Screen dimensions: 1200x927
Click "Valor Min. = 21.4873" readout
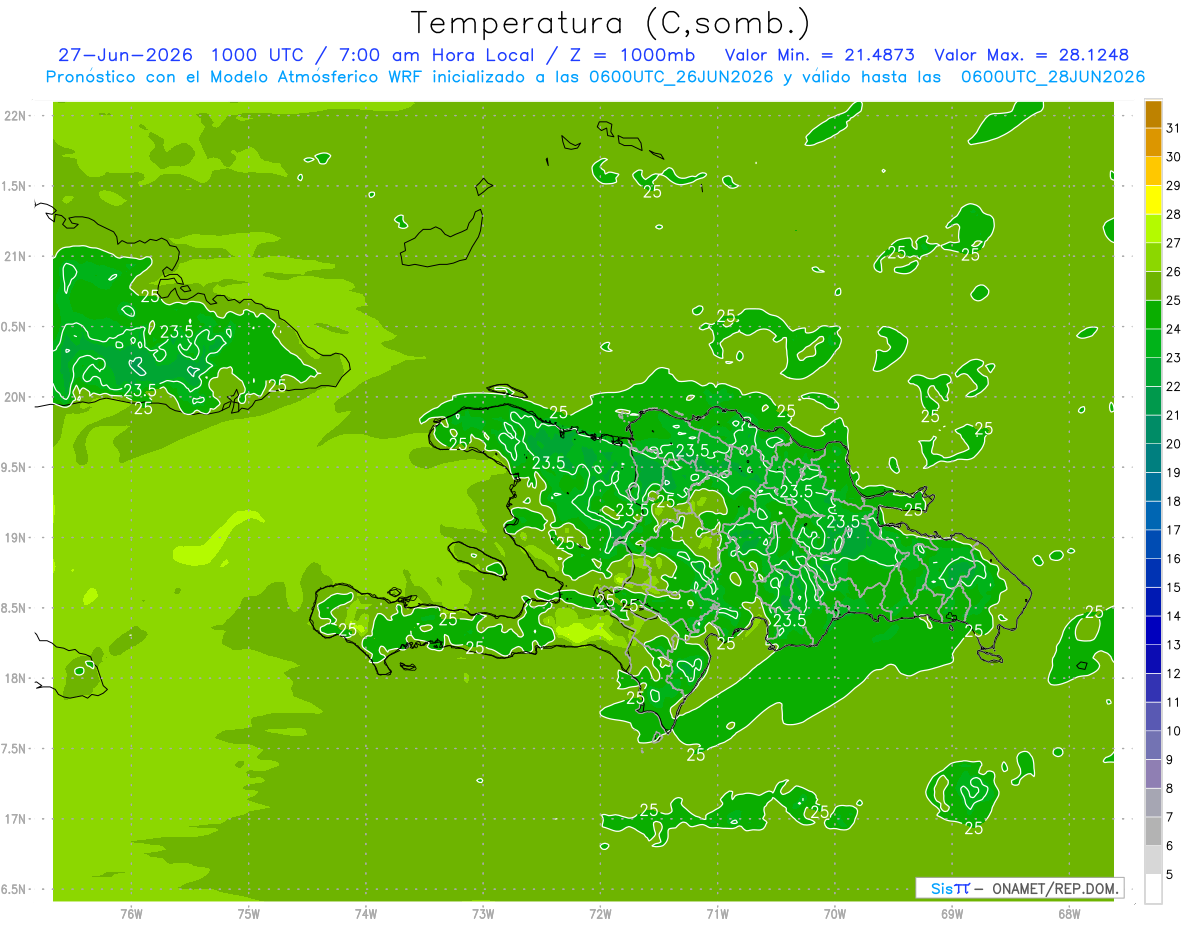pyautogui.click(x=819, y=55)
